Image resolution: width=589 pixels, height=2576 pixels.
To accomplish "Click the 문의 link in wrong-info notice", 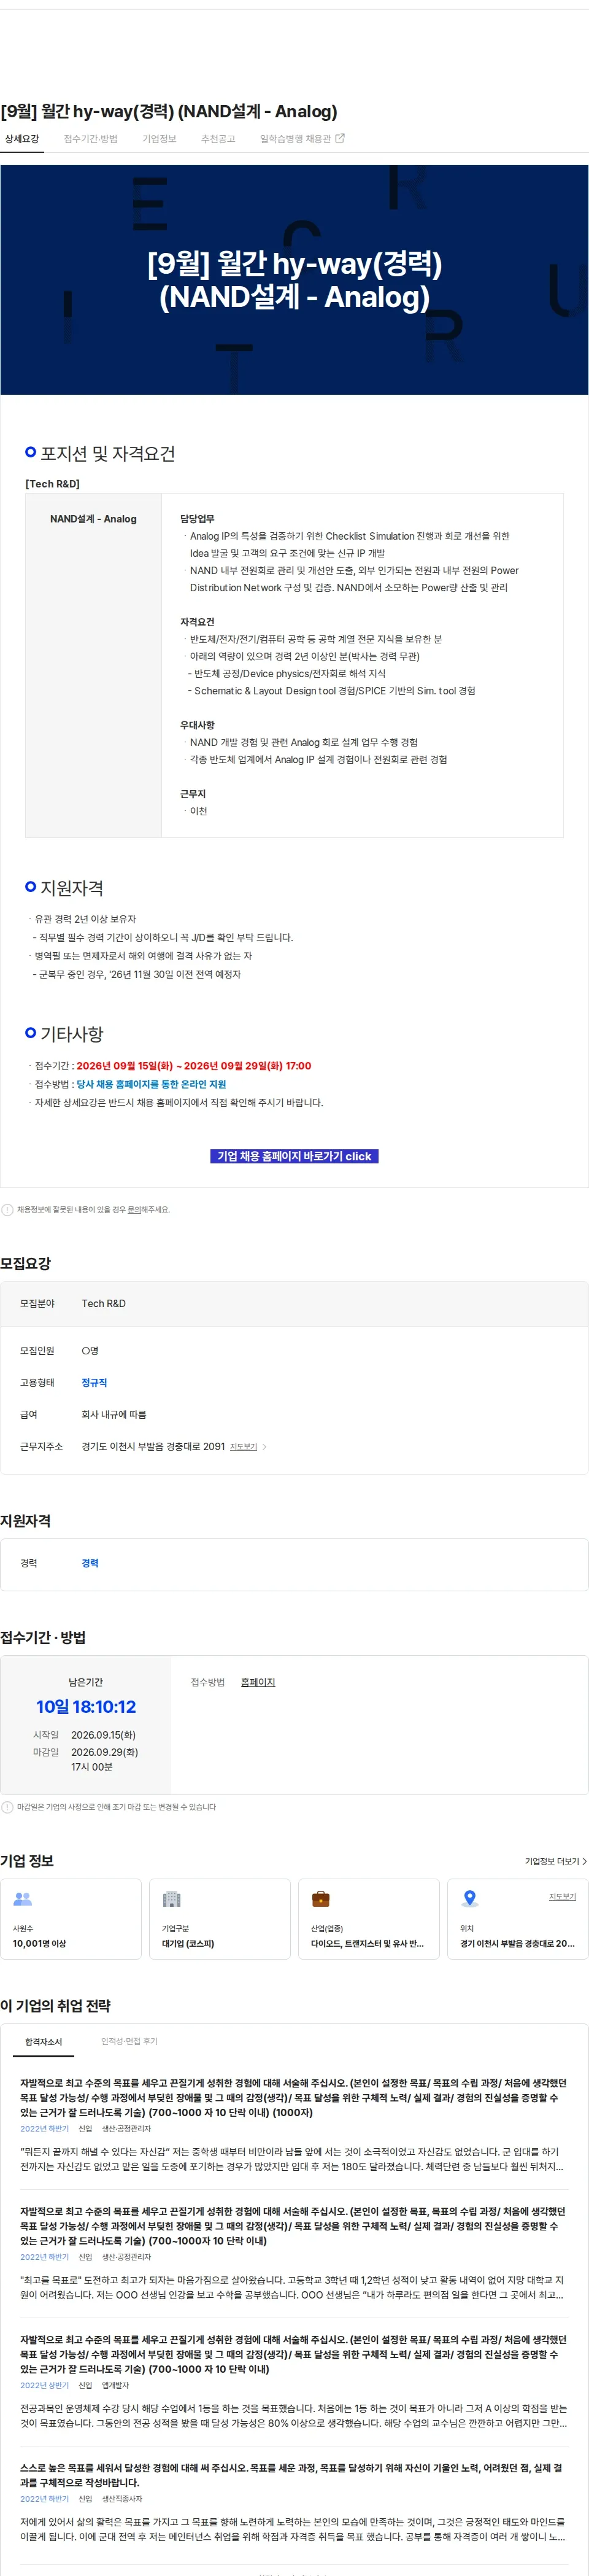I will (x=134, y=1210).
